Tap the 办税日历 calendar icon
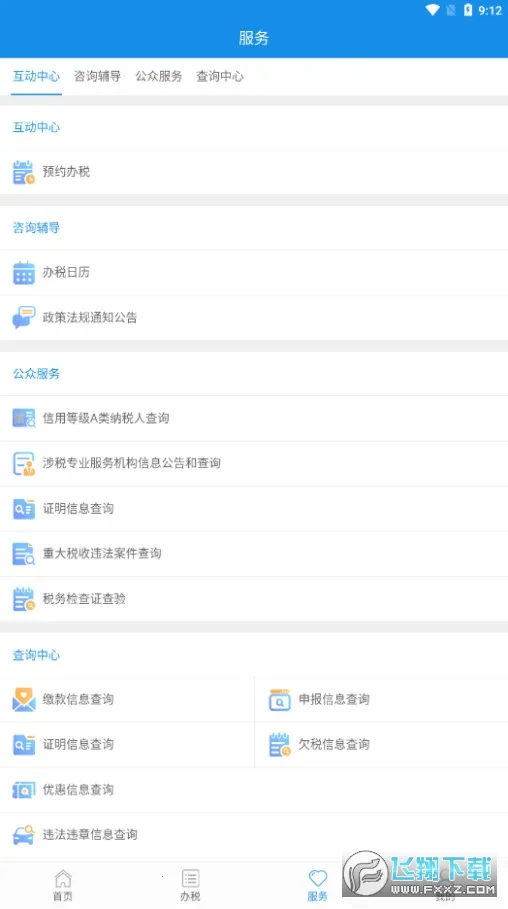This screenshot has height=909, width=508. pyautogui.click(x=24, y=272)
